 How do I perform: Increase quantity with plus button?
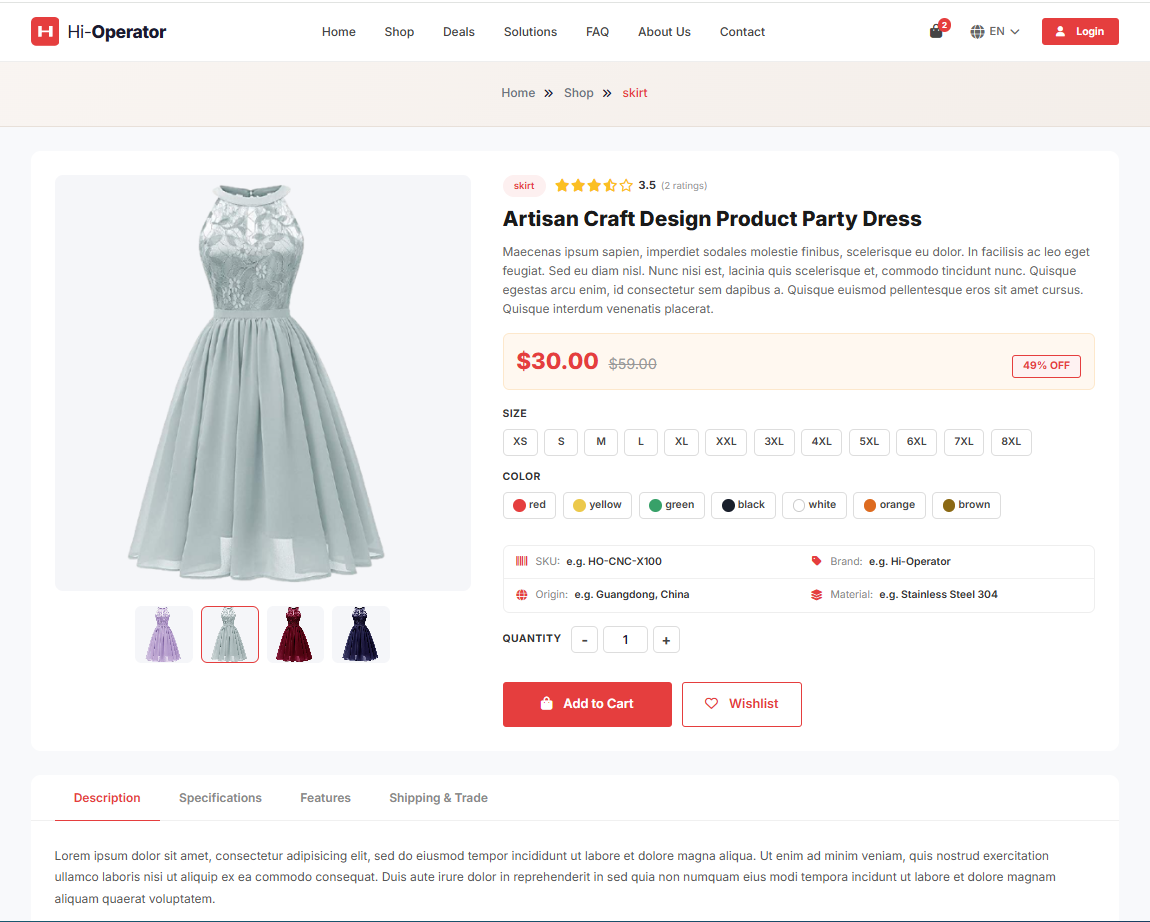pos(666,640)
